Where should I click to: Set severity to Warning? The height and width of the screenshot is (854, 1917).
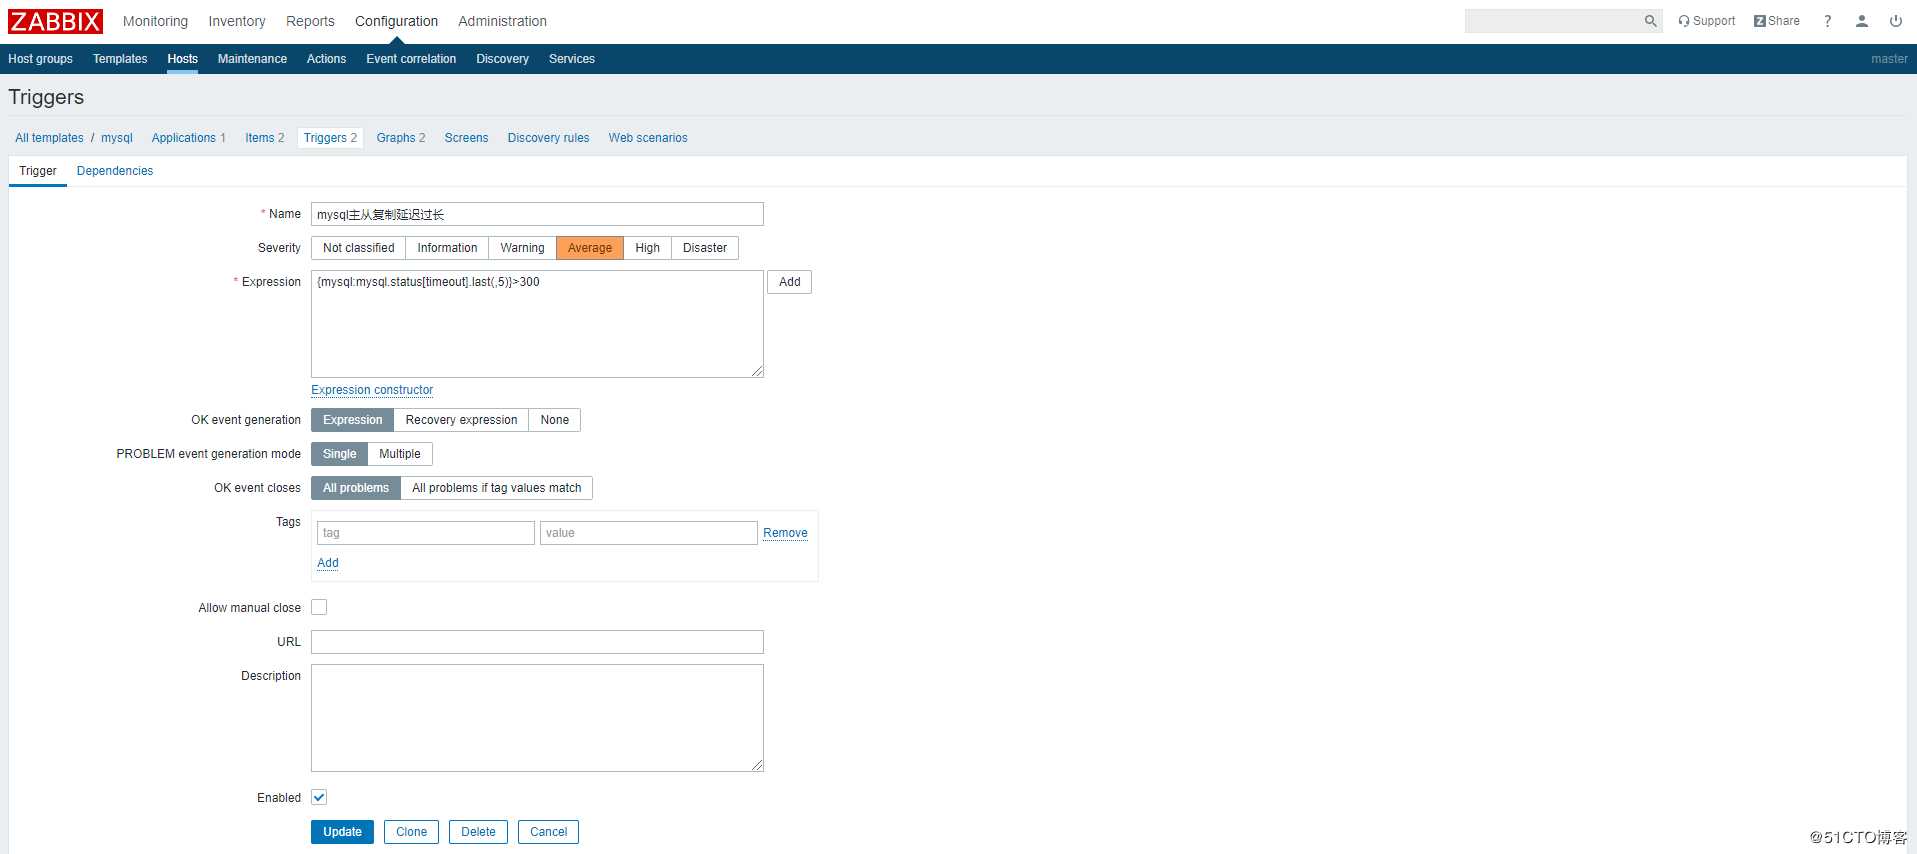click(x=522, y=248)
